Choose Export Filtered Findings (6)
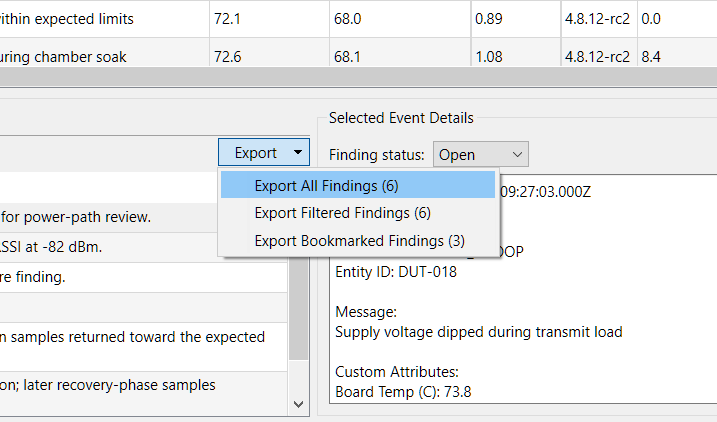The height and width of the screenshot is (422, 717). (x=358, y=213)
